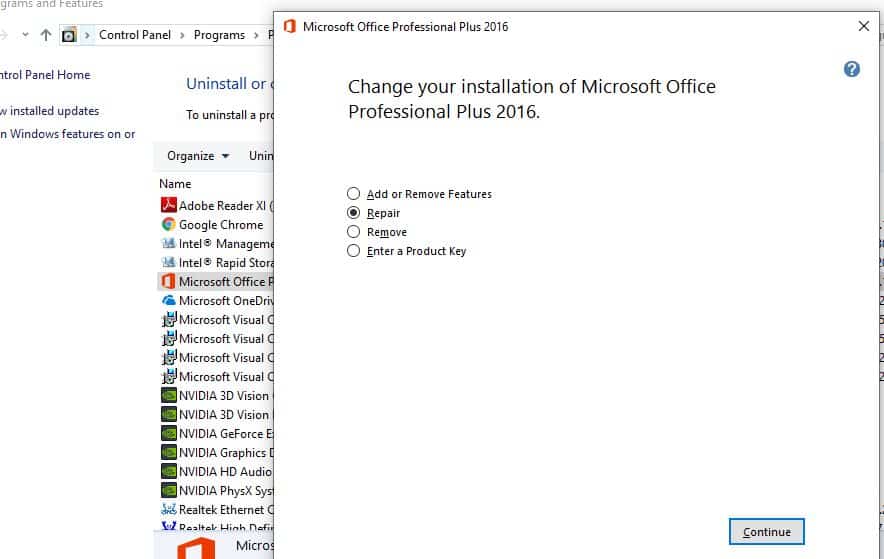Click the Continue button
Viewport: 884px width, 559px height.
[766, 531]
